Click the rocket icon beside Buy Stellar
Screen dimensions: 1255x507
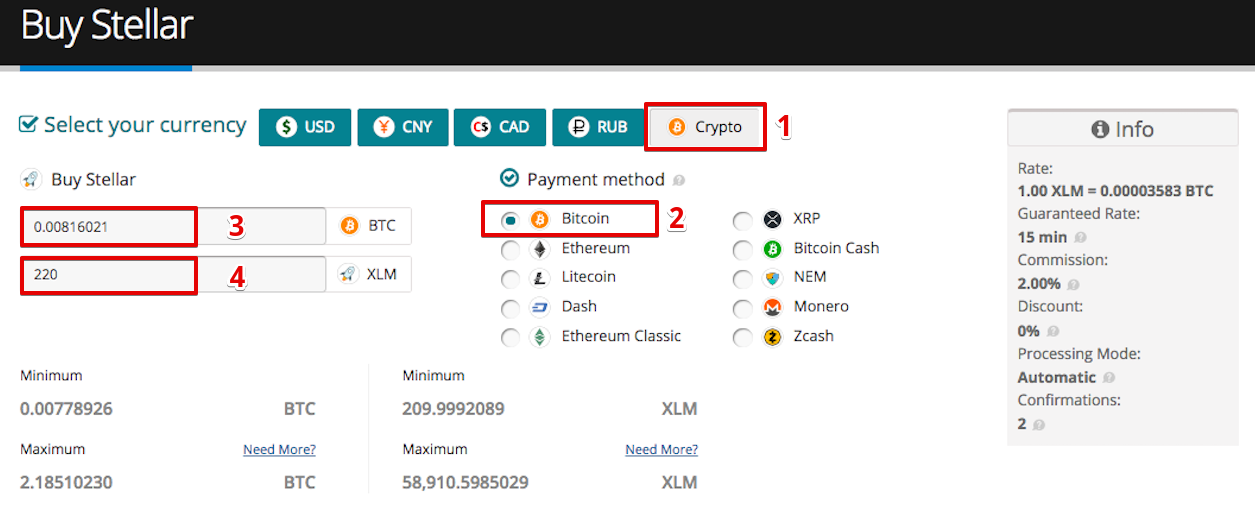pos(31,180)
